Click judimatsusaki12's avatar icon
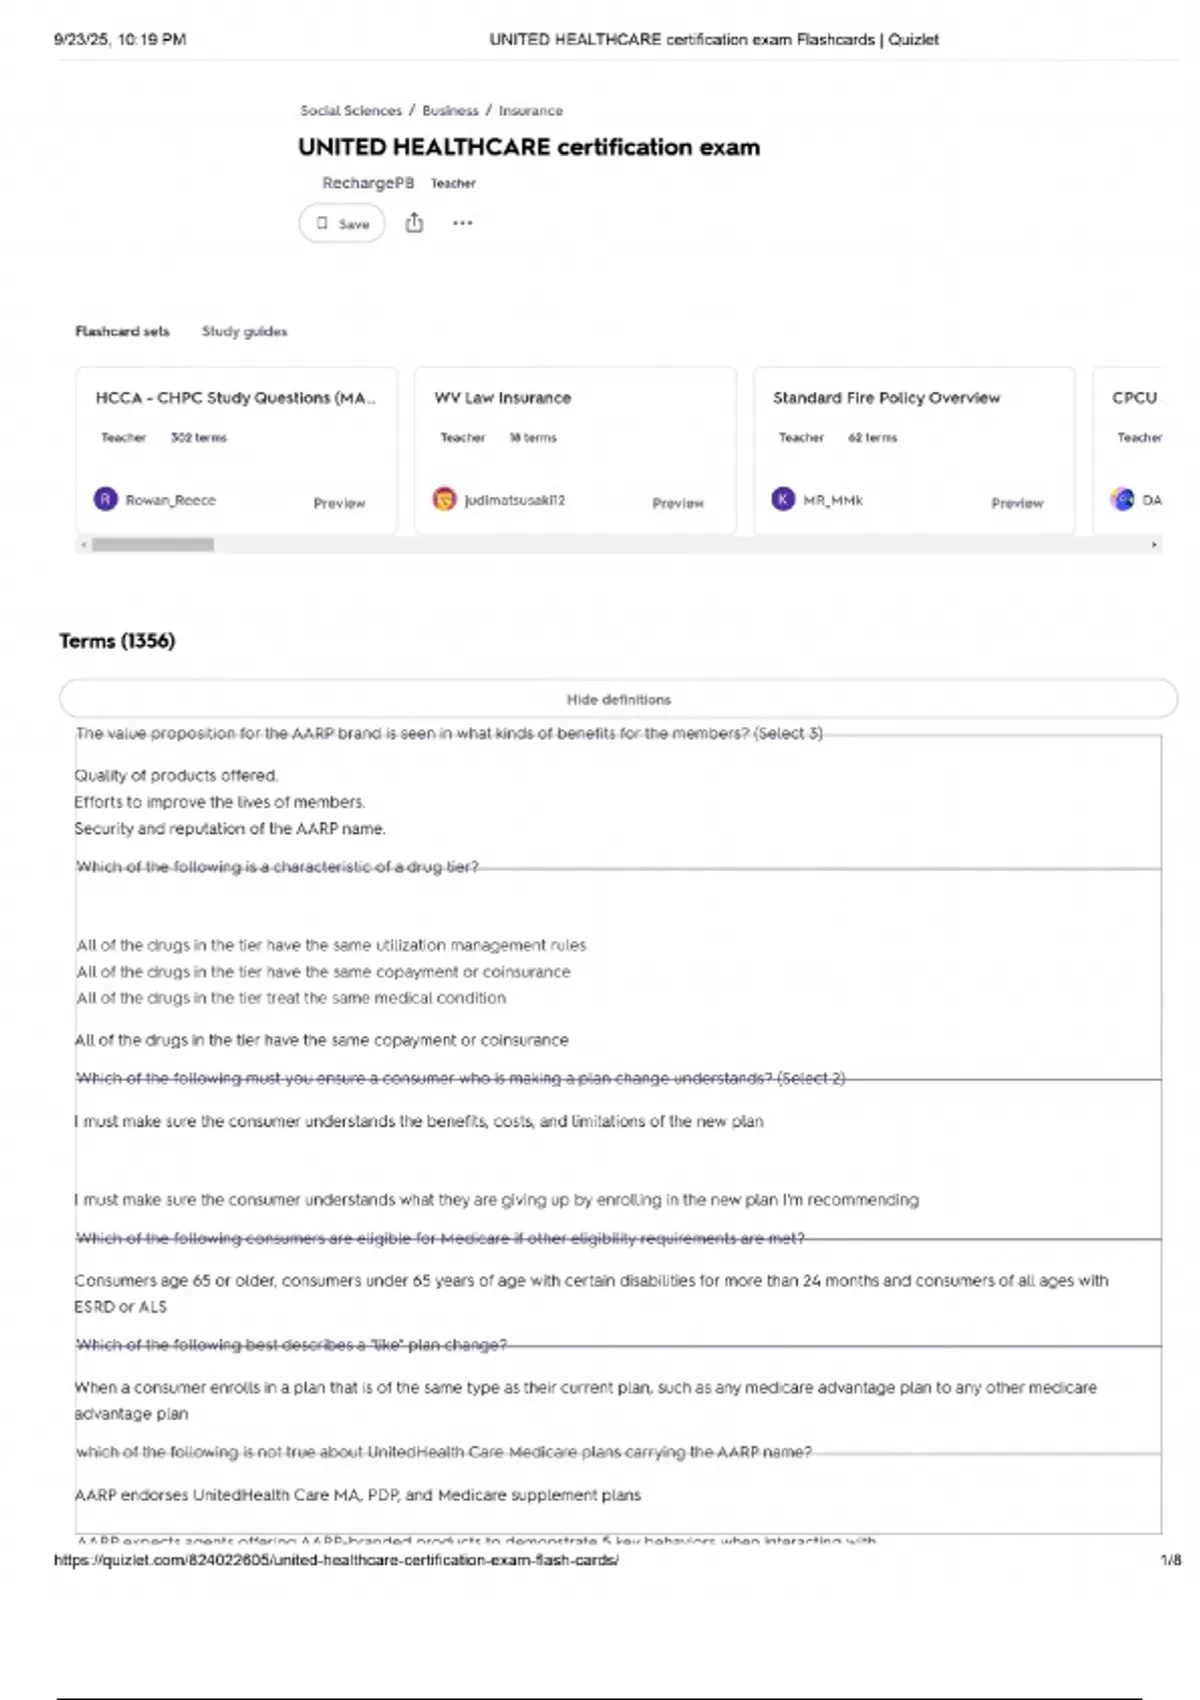 444,499
